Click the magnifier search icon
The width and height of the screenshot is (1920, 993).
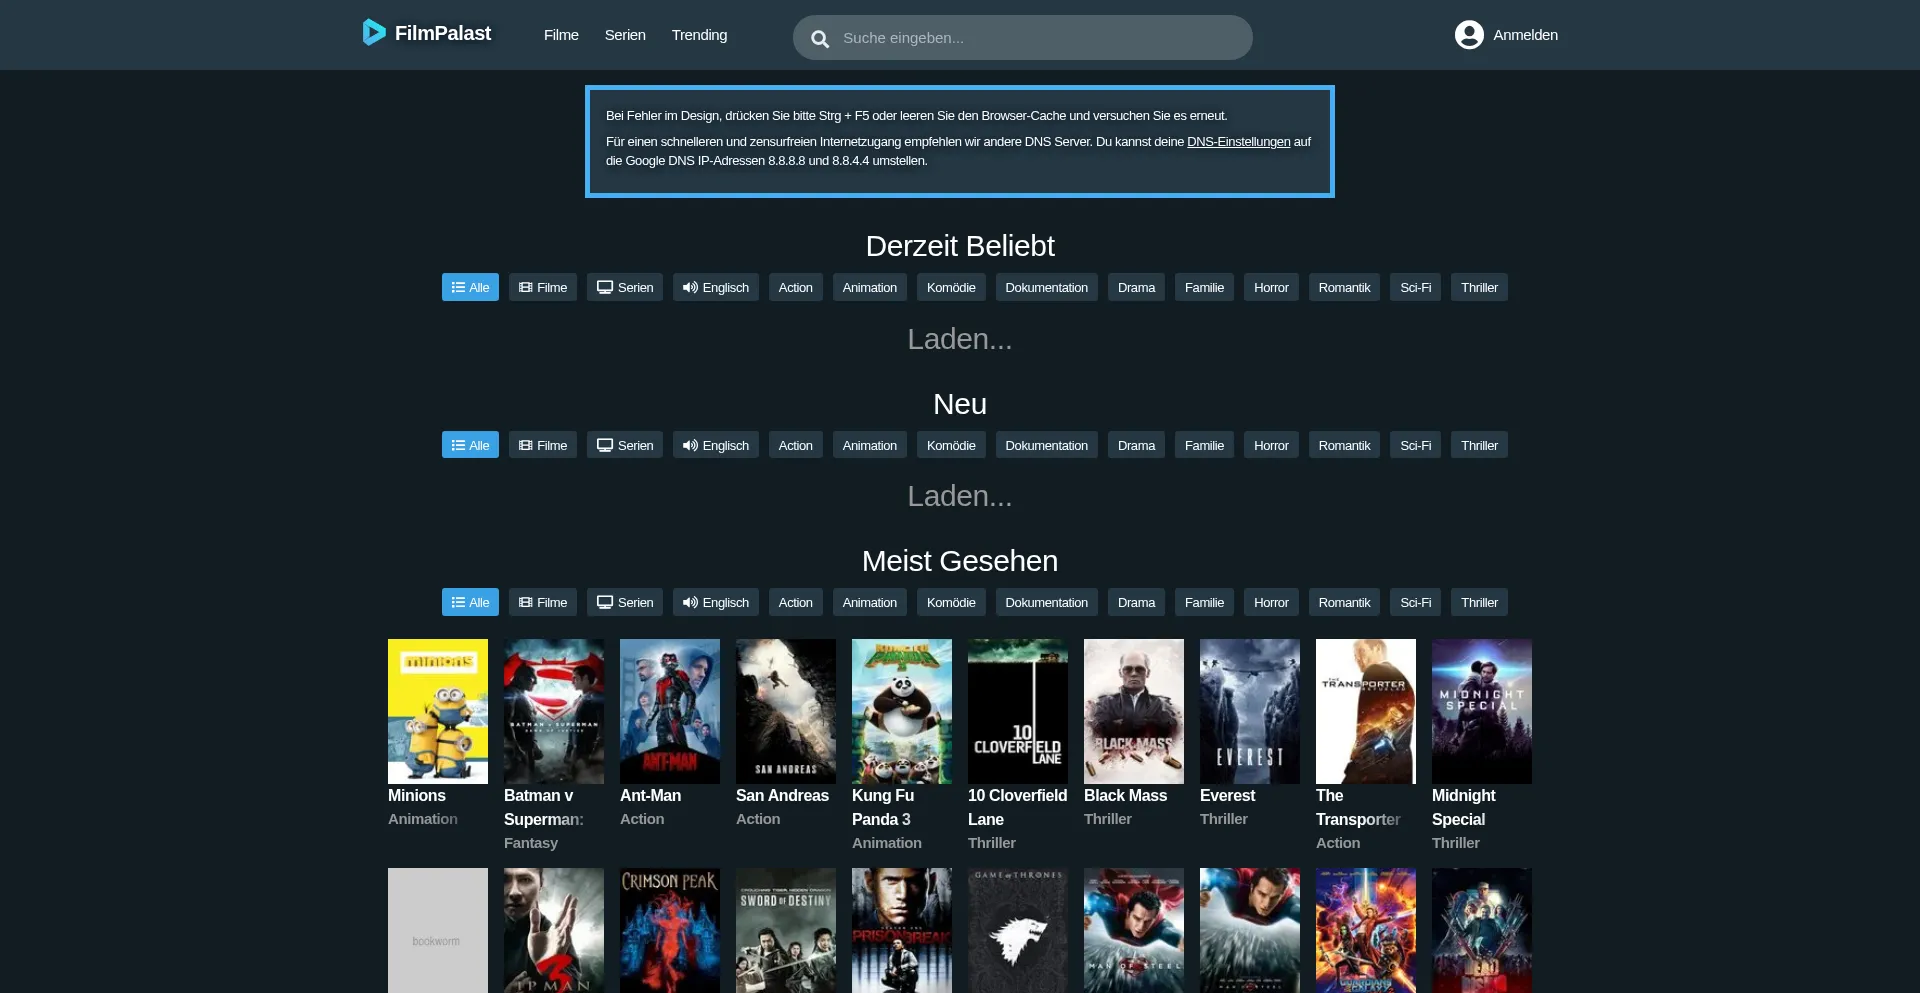820,39
